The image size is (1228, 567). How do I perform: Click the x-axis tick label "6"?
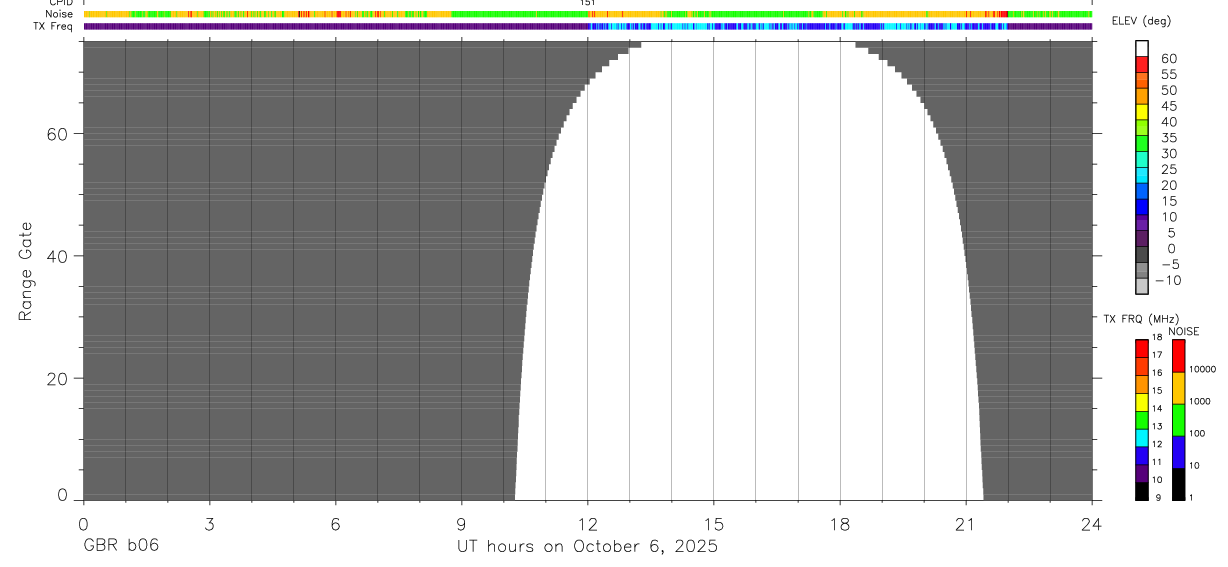[335, 523]
